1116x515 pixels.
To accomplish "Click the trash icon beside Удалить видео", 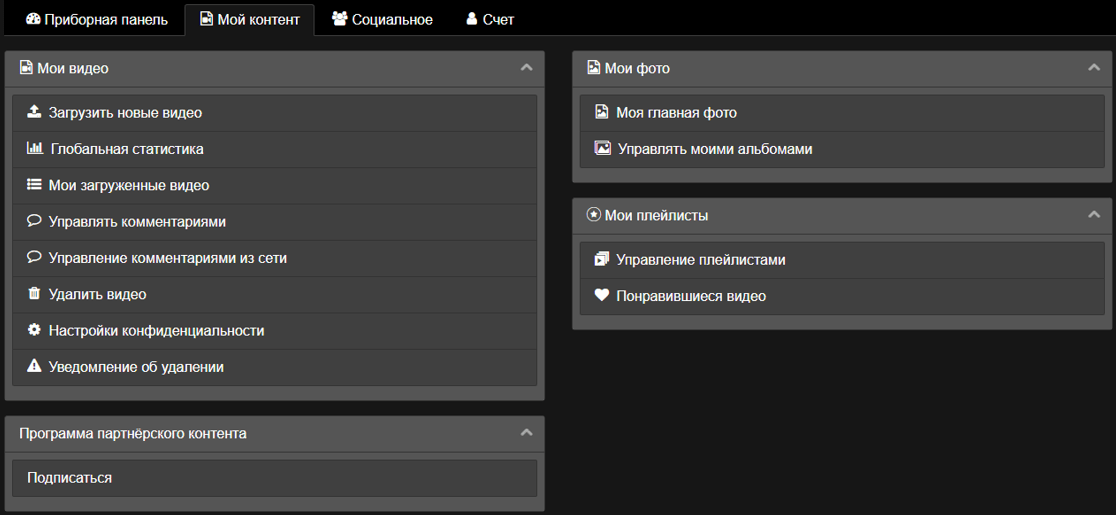I will coord(33,294).
